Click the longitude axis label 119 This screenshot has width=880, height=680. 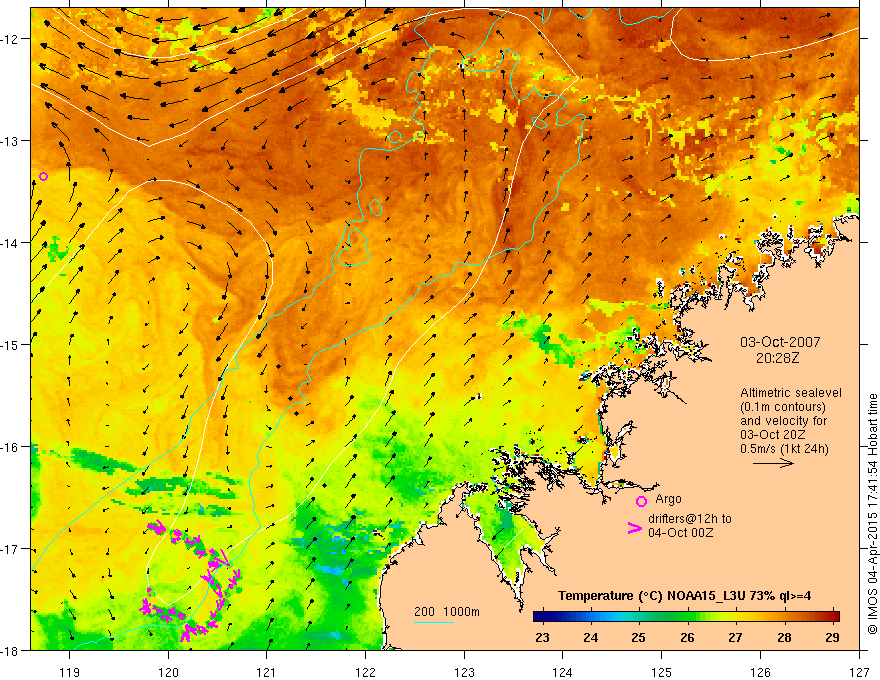tap(70, 672)
